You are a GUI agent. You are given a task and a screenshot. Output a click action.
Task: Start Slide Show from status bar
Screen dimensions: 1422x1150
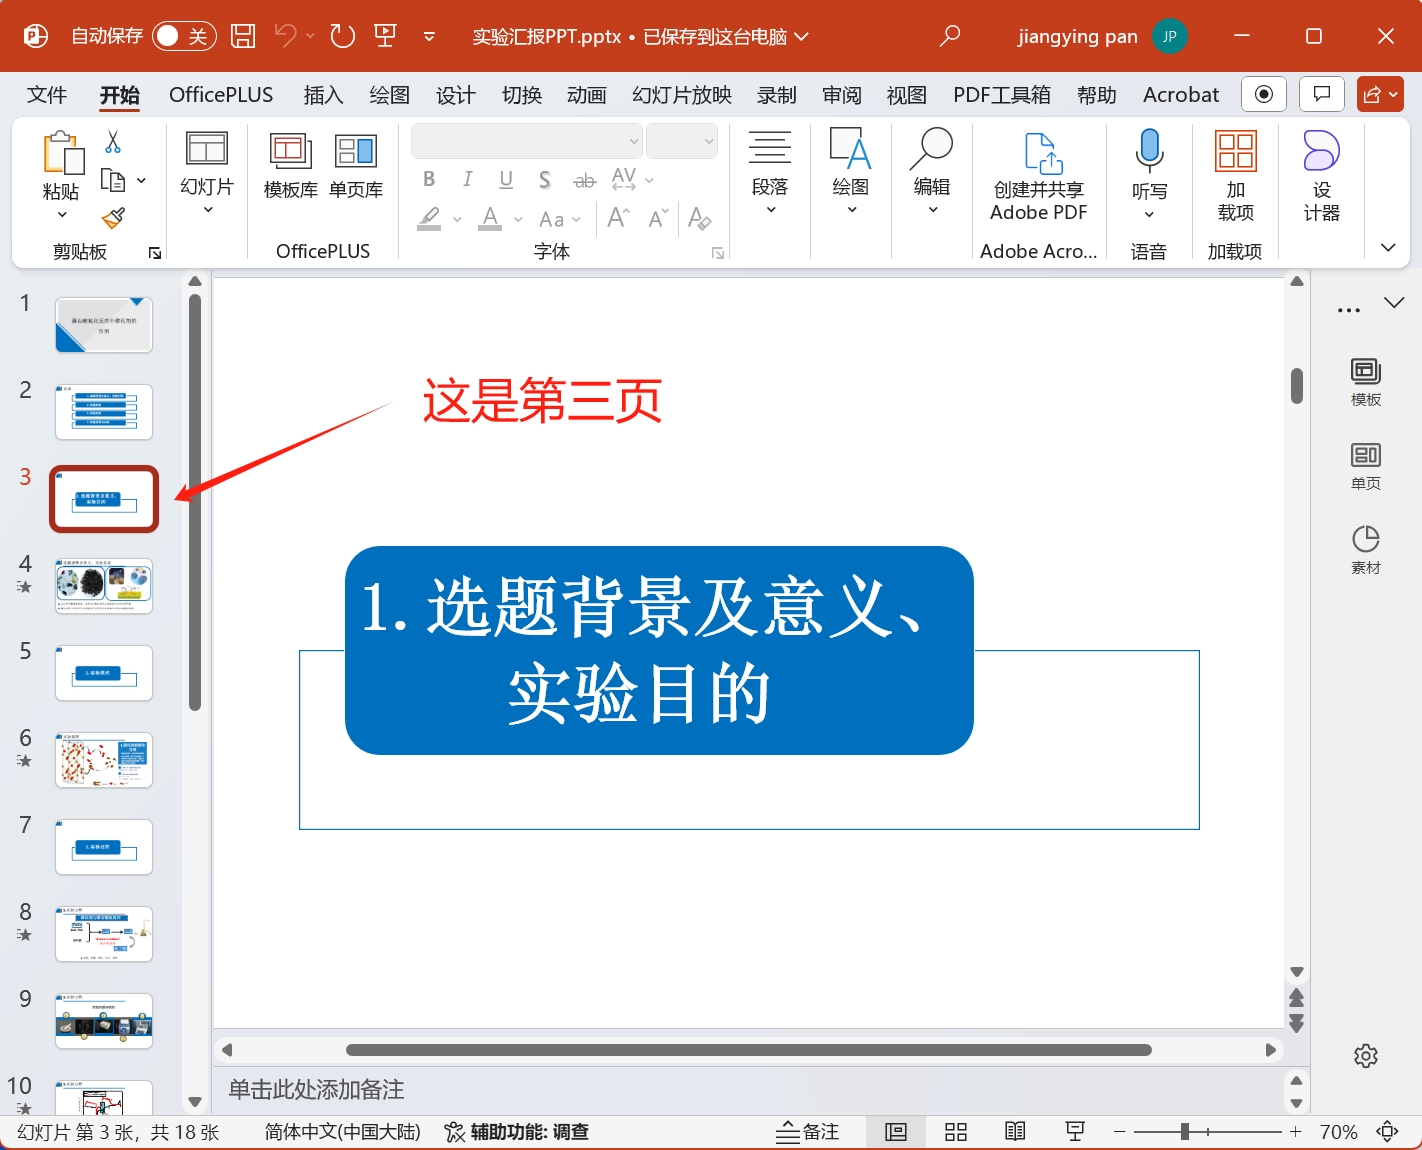pyautogui.click(x=1074, y=1131)
